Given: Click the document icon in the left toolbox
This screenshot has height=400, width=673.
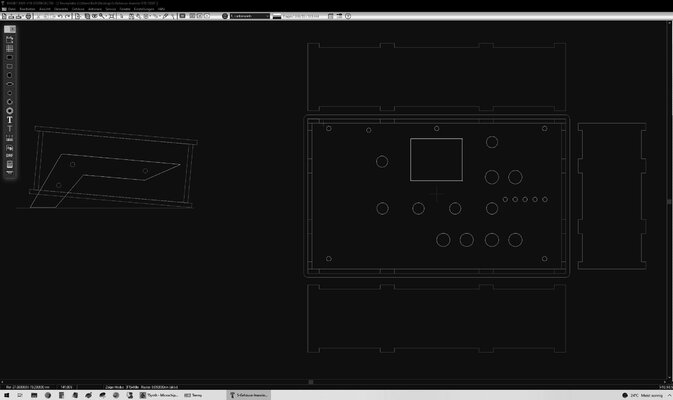Looking at the screenshot, I should coord(9,164).
